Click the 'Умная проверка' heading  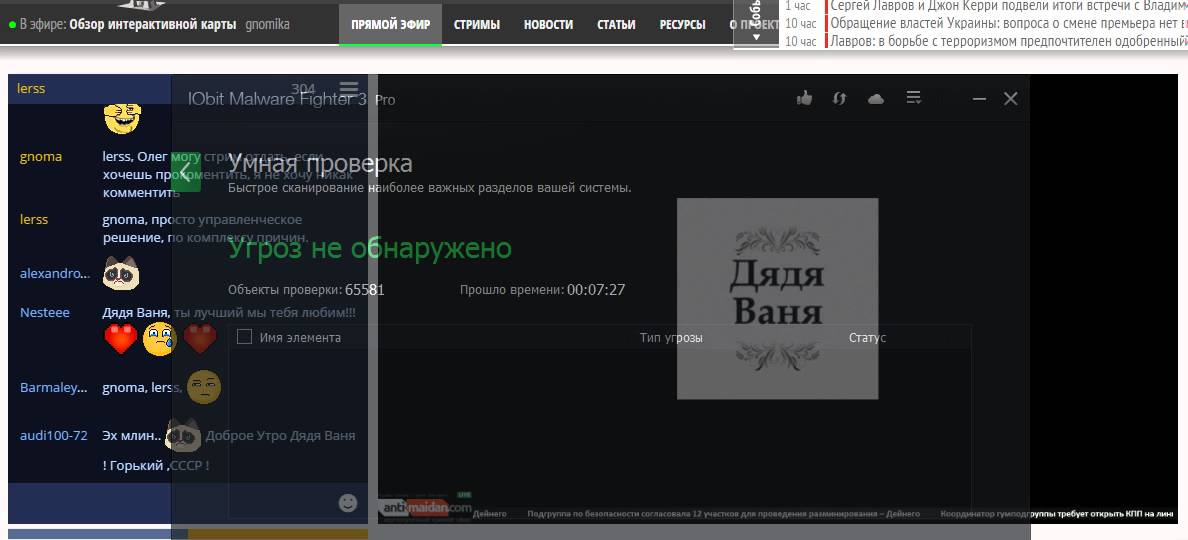pyautogui.click(x=320, y=164)
